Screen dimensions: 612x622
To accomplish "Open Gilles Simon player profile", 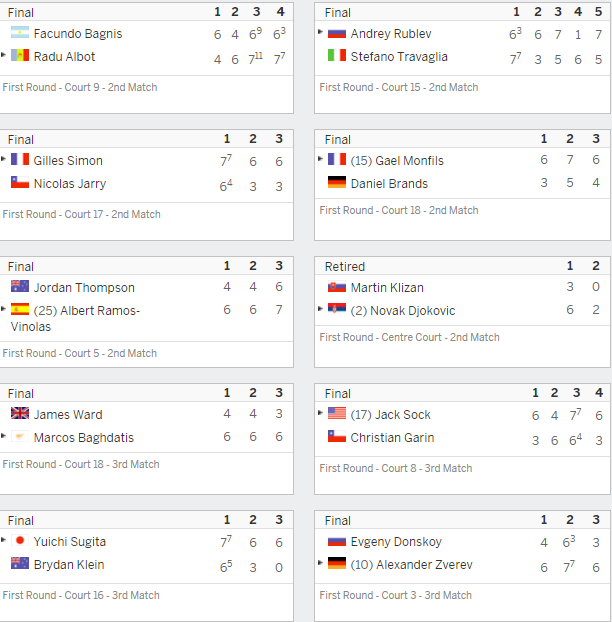I will coord(68,161).
